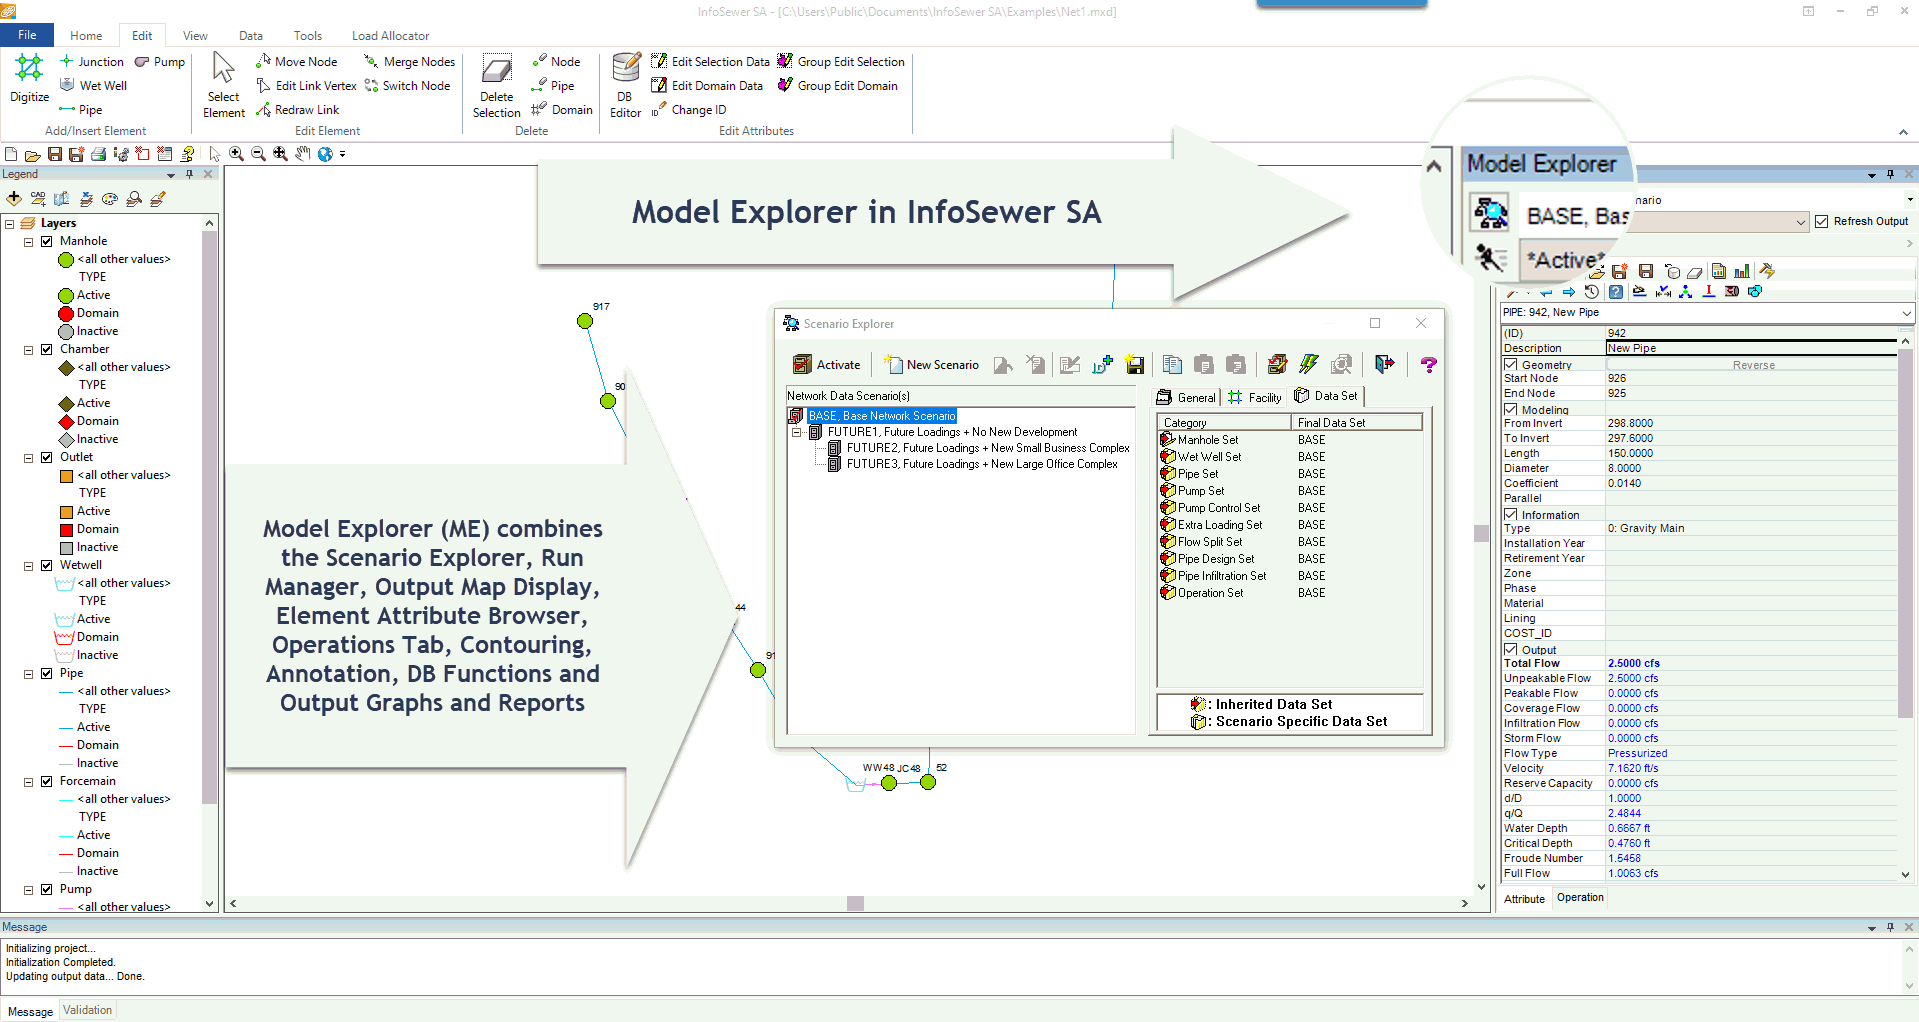The height and width of the screenshot is (1022, 1919).
Task: Toggle the Outlet layer checkbox
Action: tap(47, 457)
